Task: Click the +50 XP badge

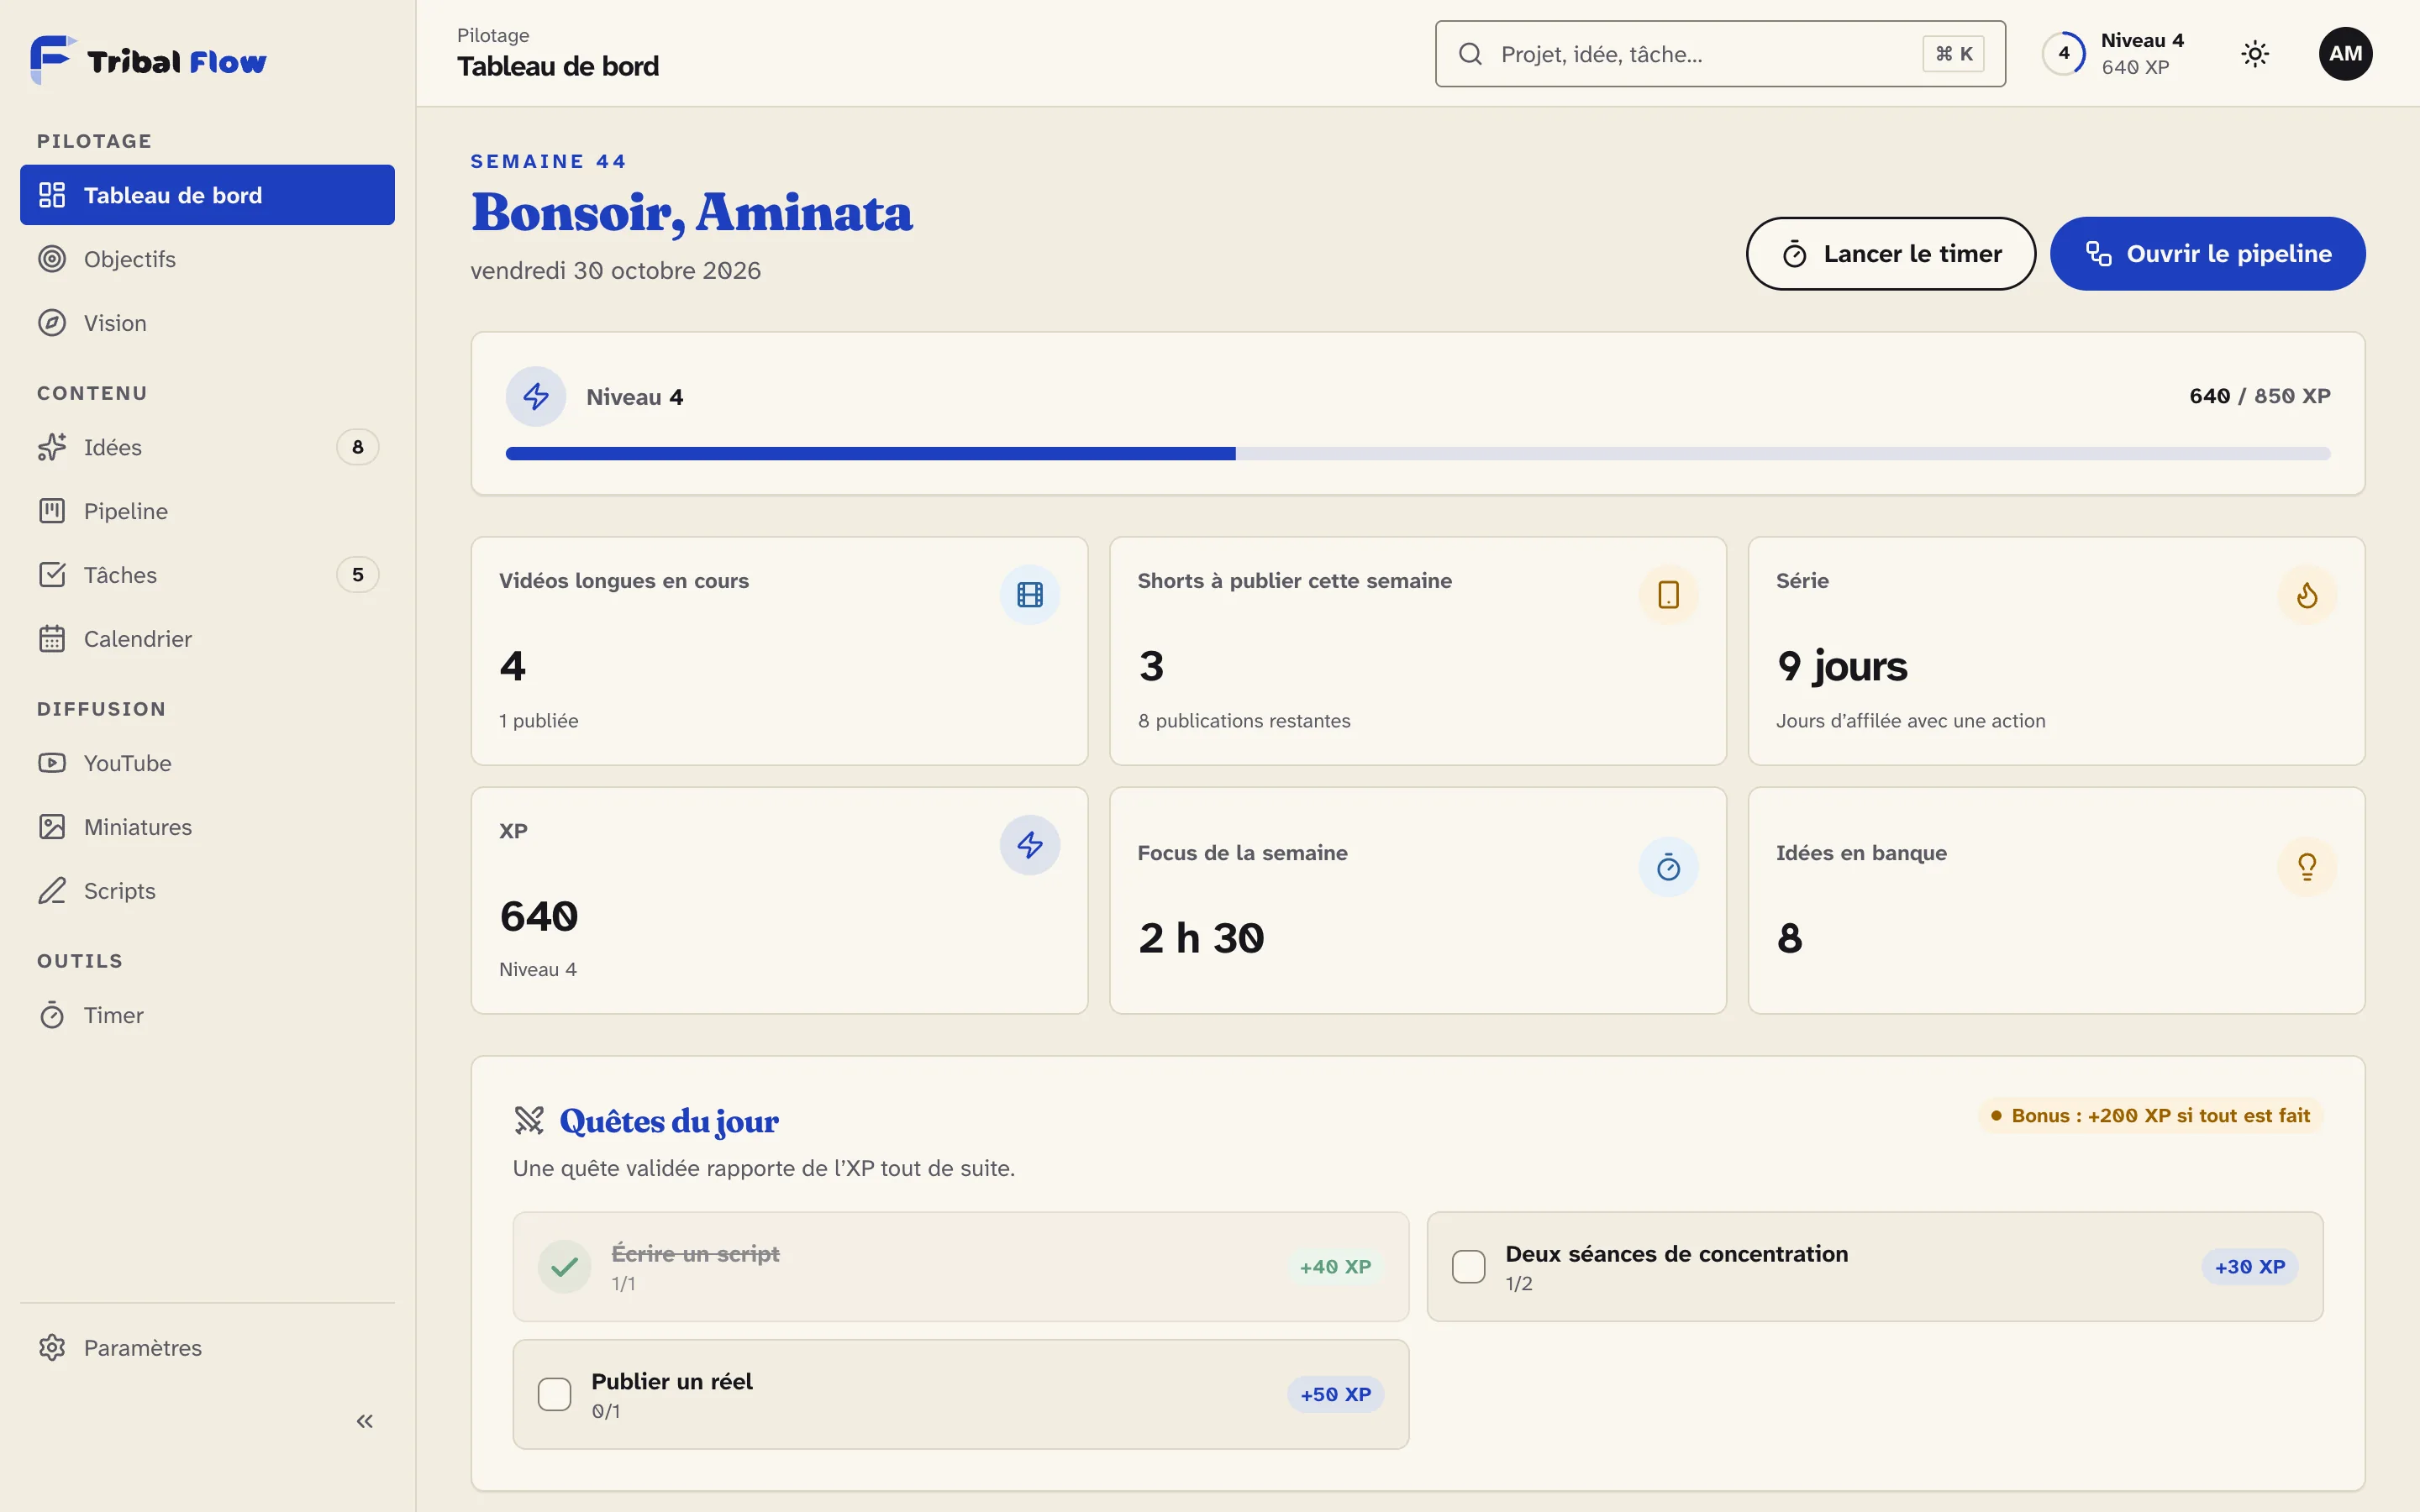Action: point(1335,1394)
